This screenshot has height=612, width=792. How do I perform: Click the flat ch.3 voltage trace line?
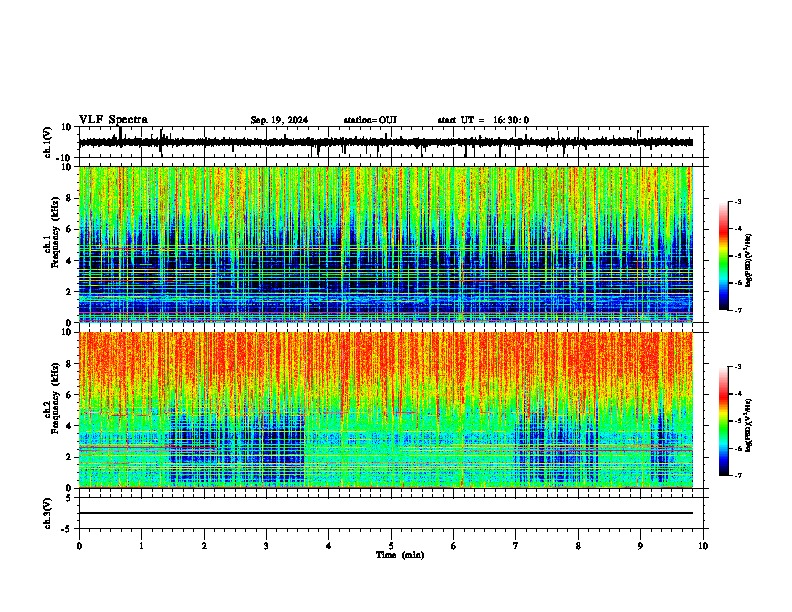tap(386, 513)
